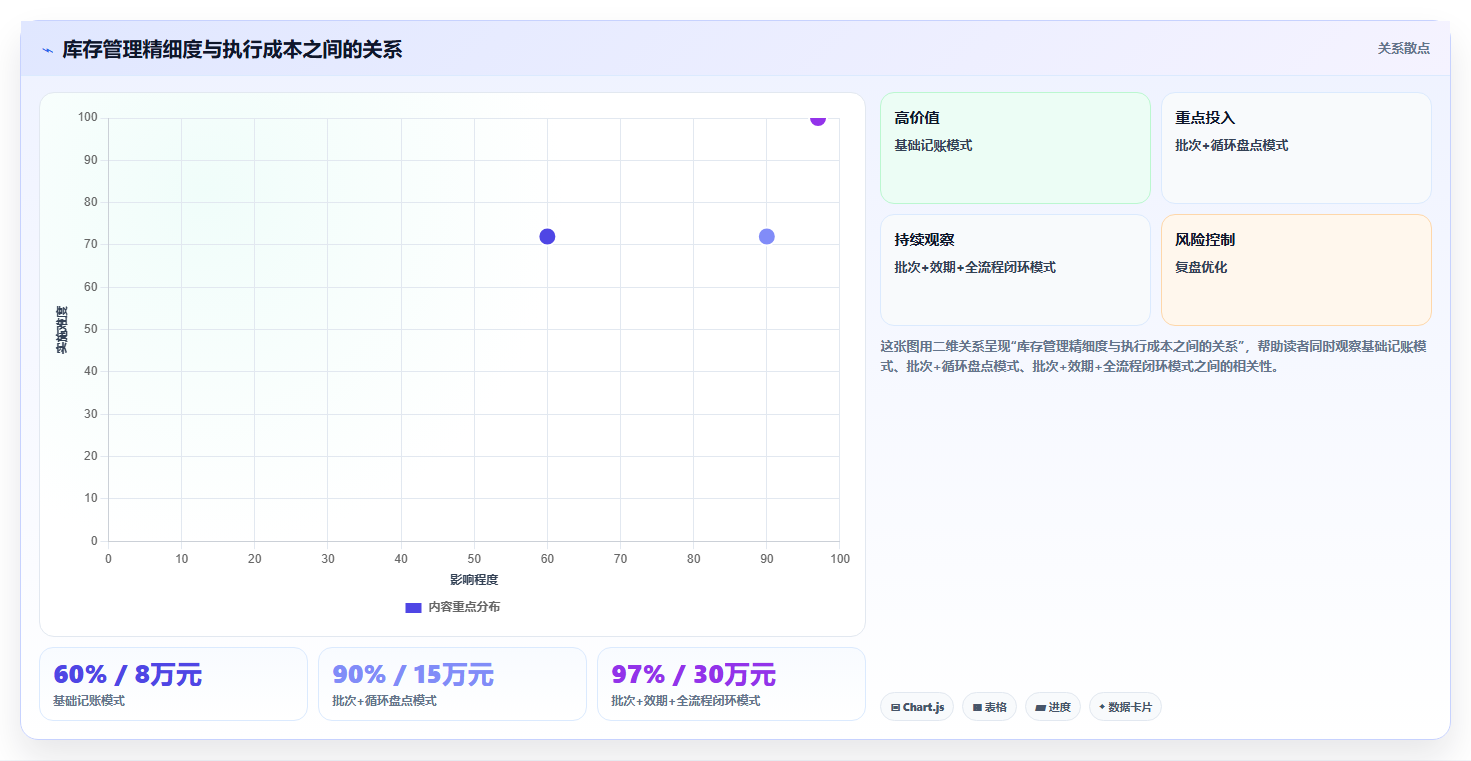Select the 90% / 15万元 stat card
1471x761 pixels.
point(452,684)
